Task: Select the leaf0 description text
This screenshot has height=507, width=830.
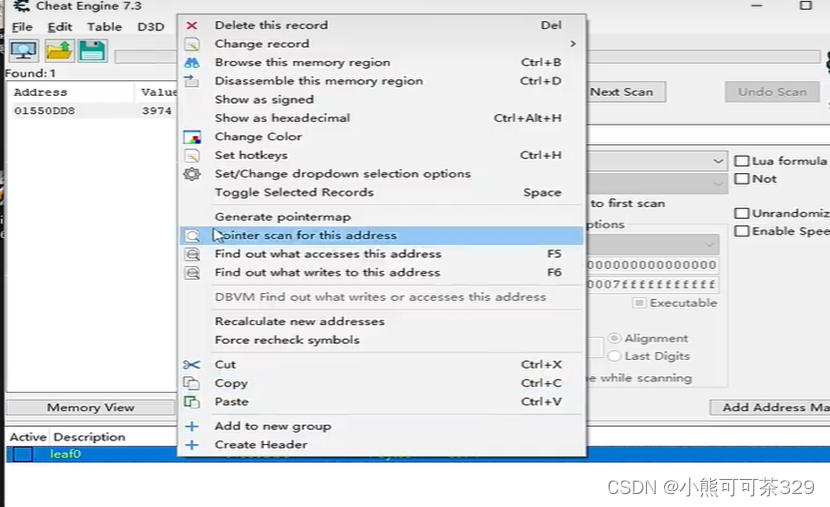Action: [65, 454]
